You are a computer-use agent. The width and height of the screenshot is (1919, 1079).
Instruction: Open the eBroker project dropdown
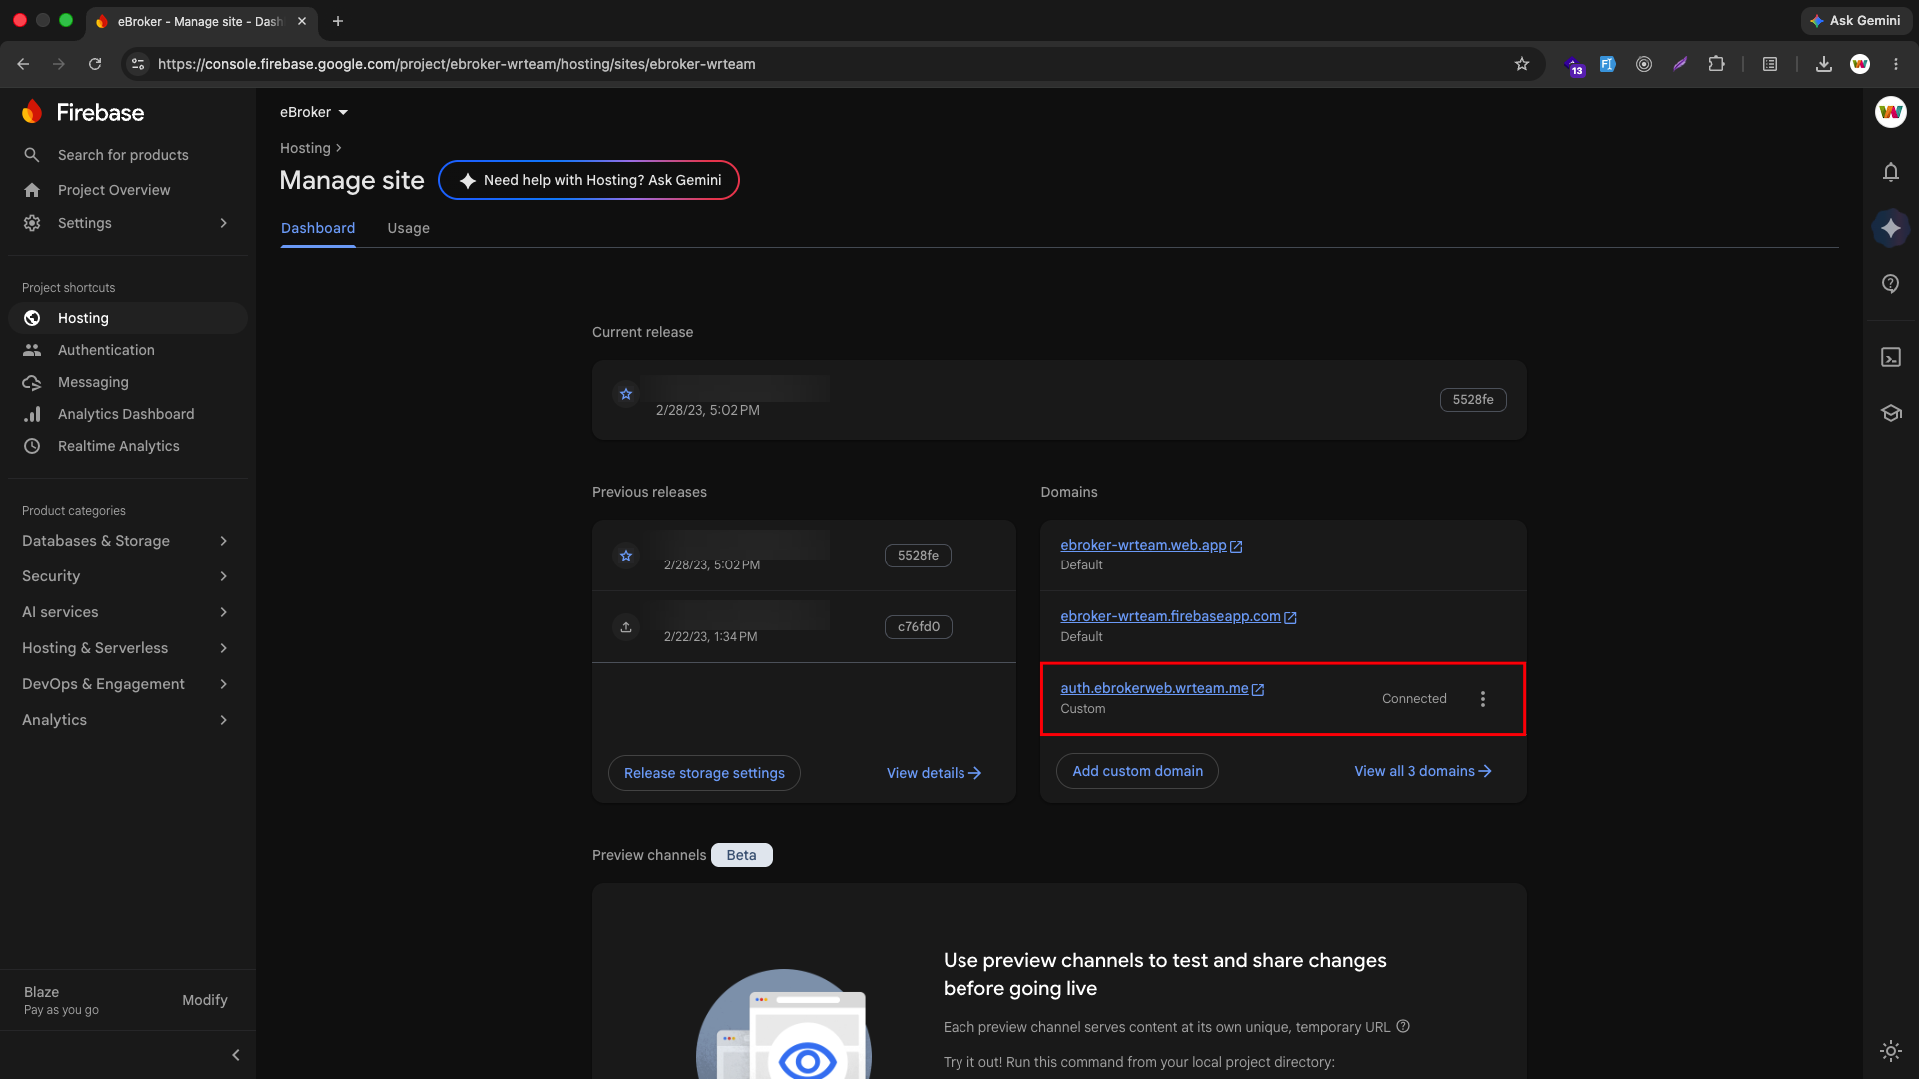[x=314, y=112]
